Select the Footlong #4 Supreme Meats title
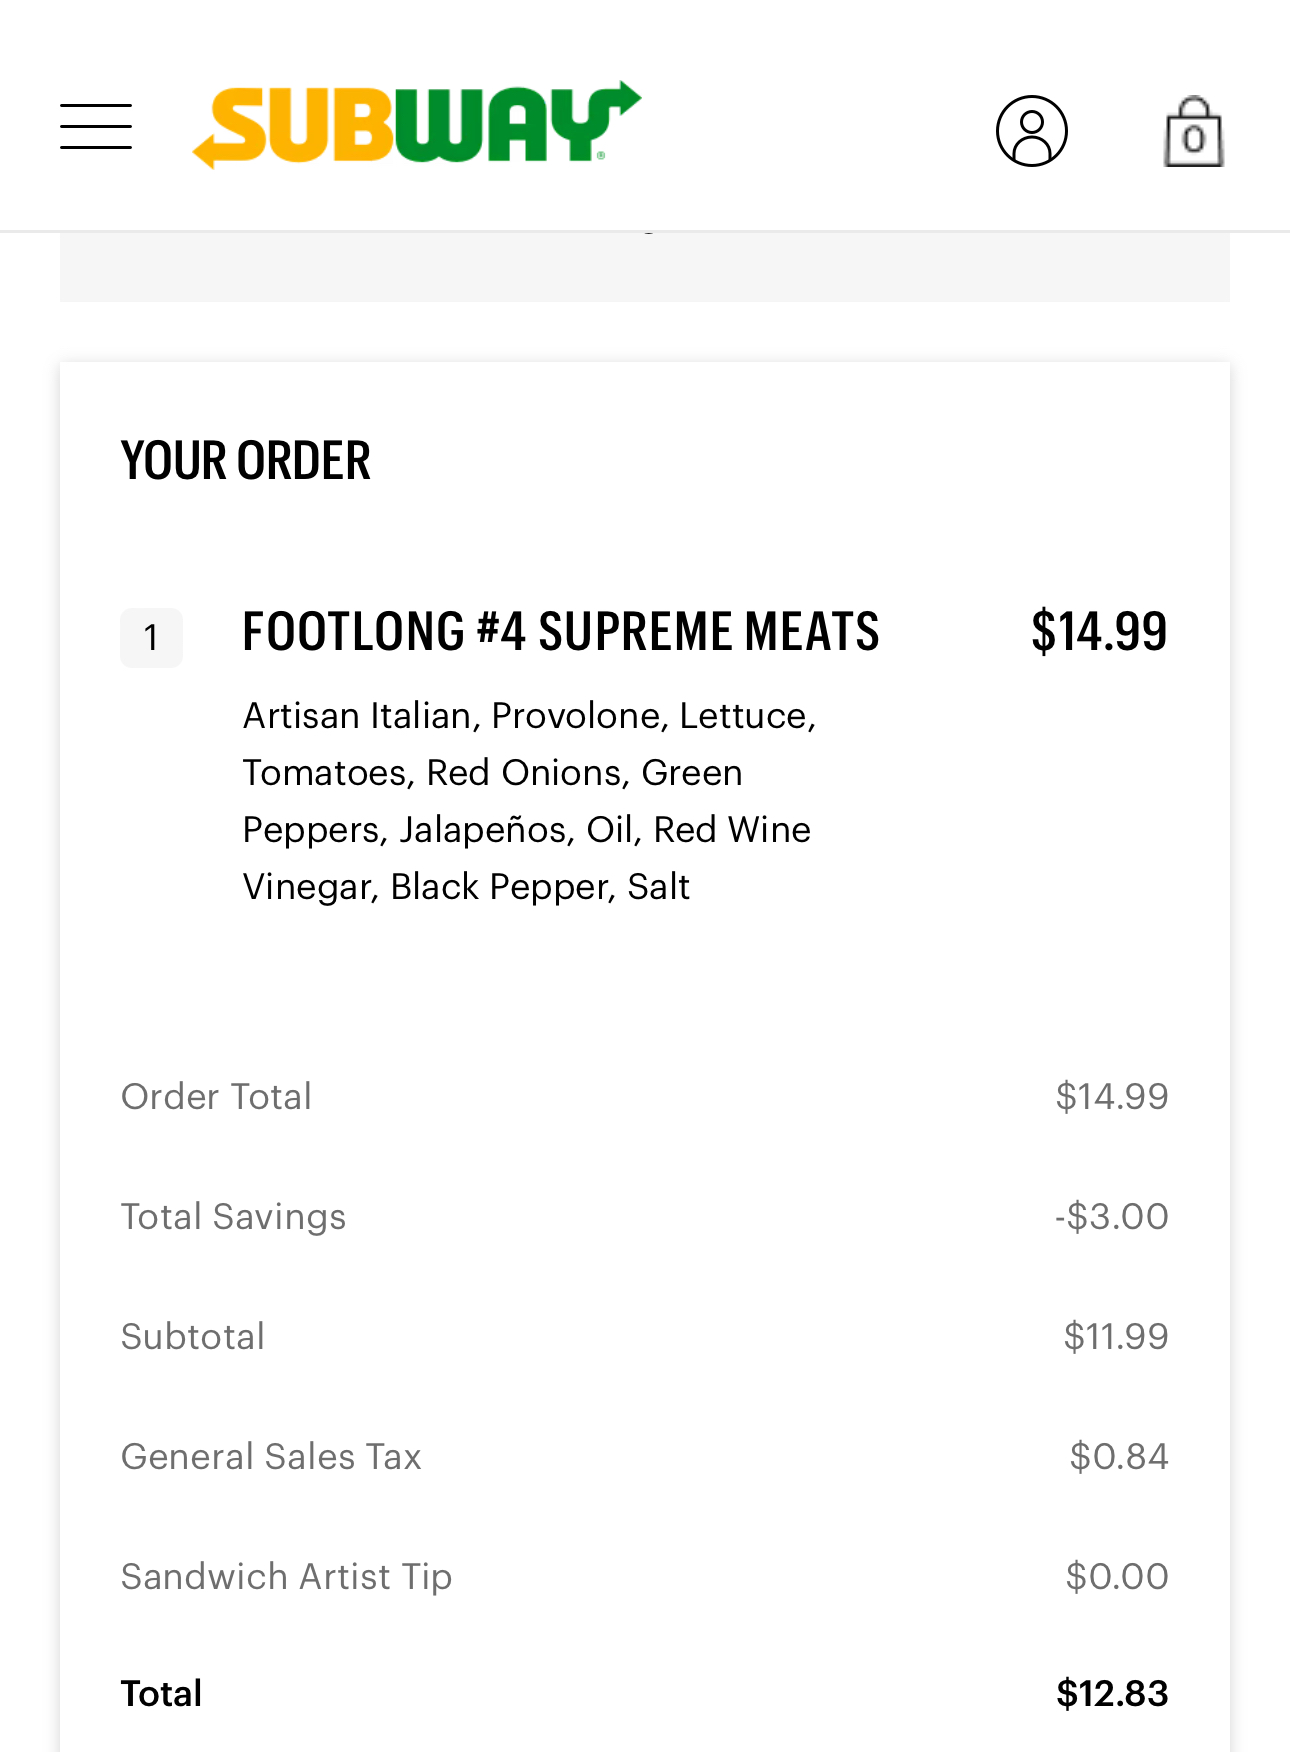 [560, 632]
